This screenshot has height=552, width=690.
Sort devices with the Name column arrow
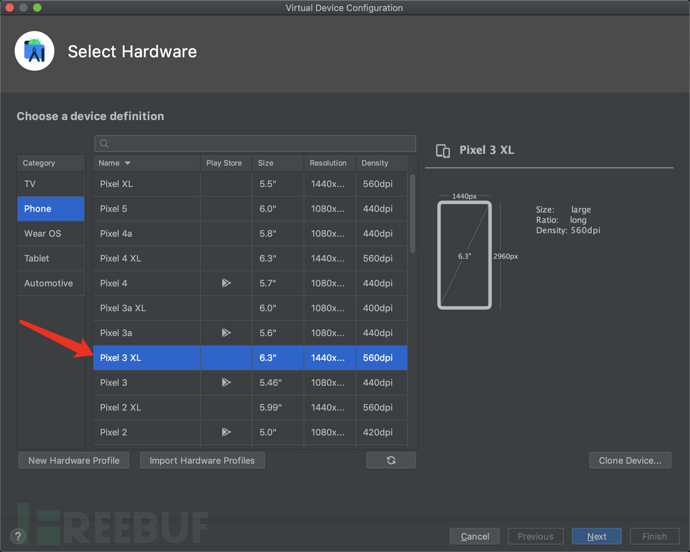coord(128,163)
